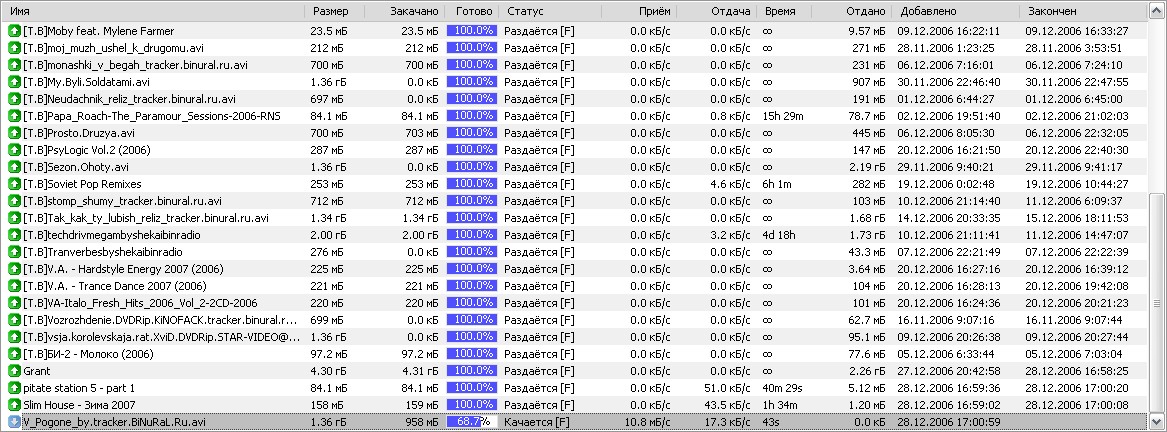
Task: Click seeding icon for БИ-2 - Молоко (2006)
Action: (14, 354)
